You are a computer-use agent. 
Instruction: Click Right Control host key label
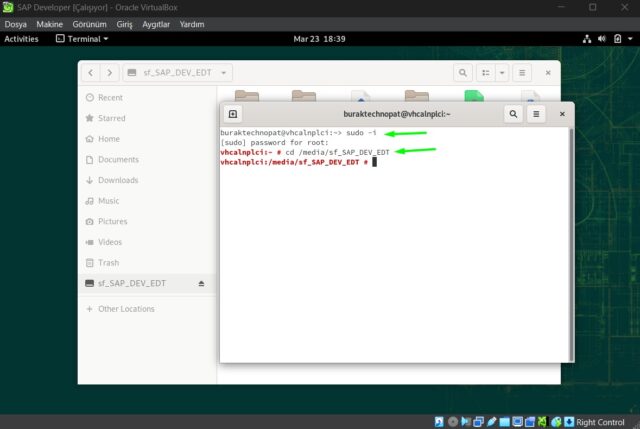600,422
